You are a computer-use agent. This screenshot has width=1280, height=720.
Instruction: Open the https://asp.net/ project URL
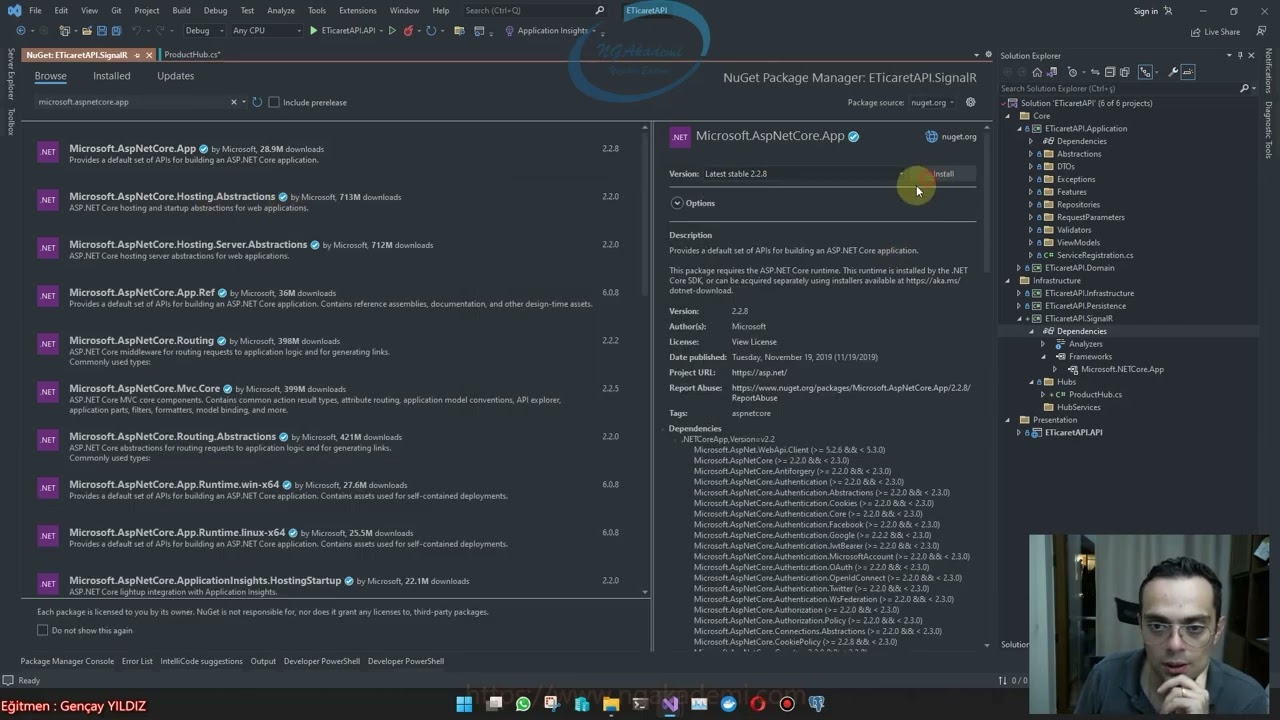759,373
